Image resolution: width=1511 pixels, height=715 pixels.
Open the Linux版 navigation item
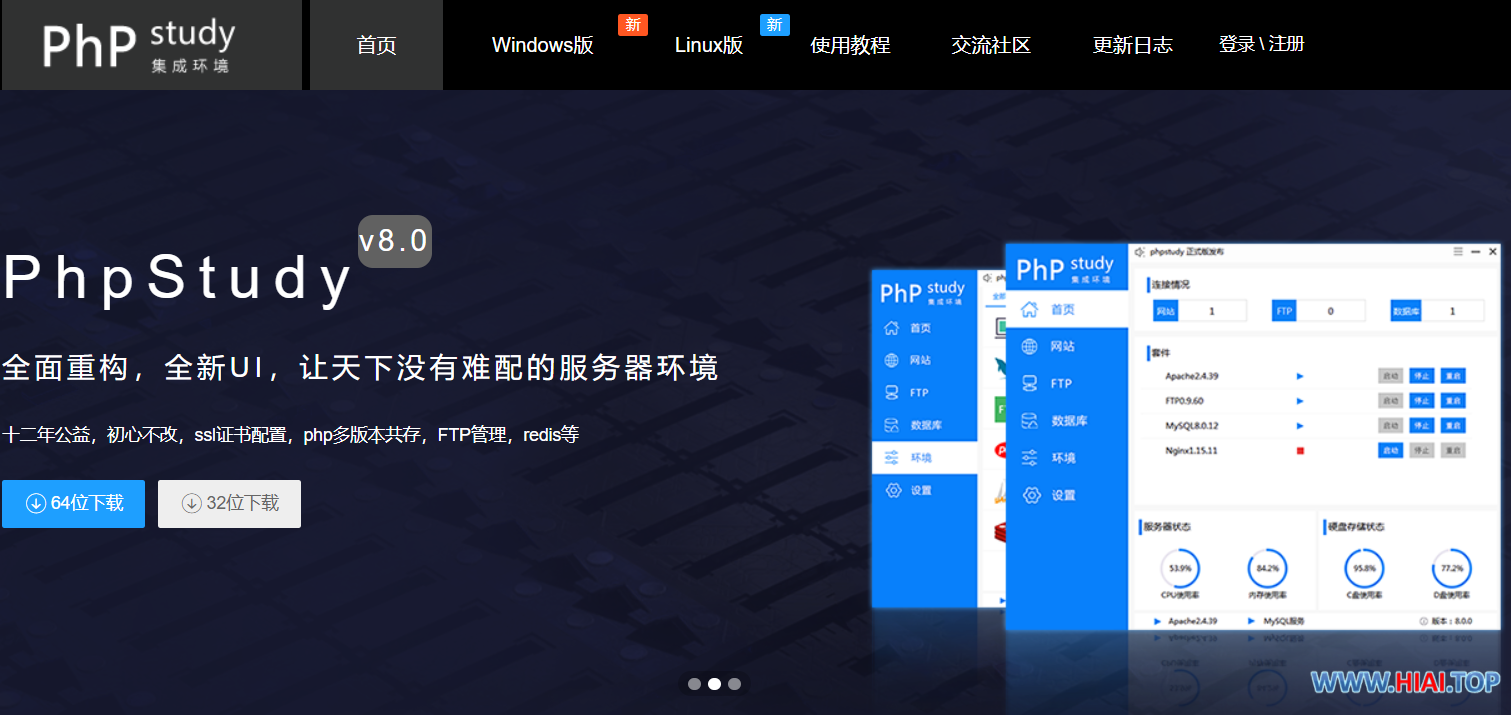[x=709, y=45]
